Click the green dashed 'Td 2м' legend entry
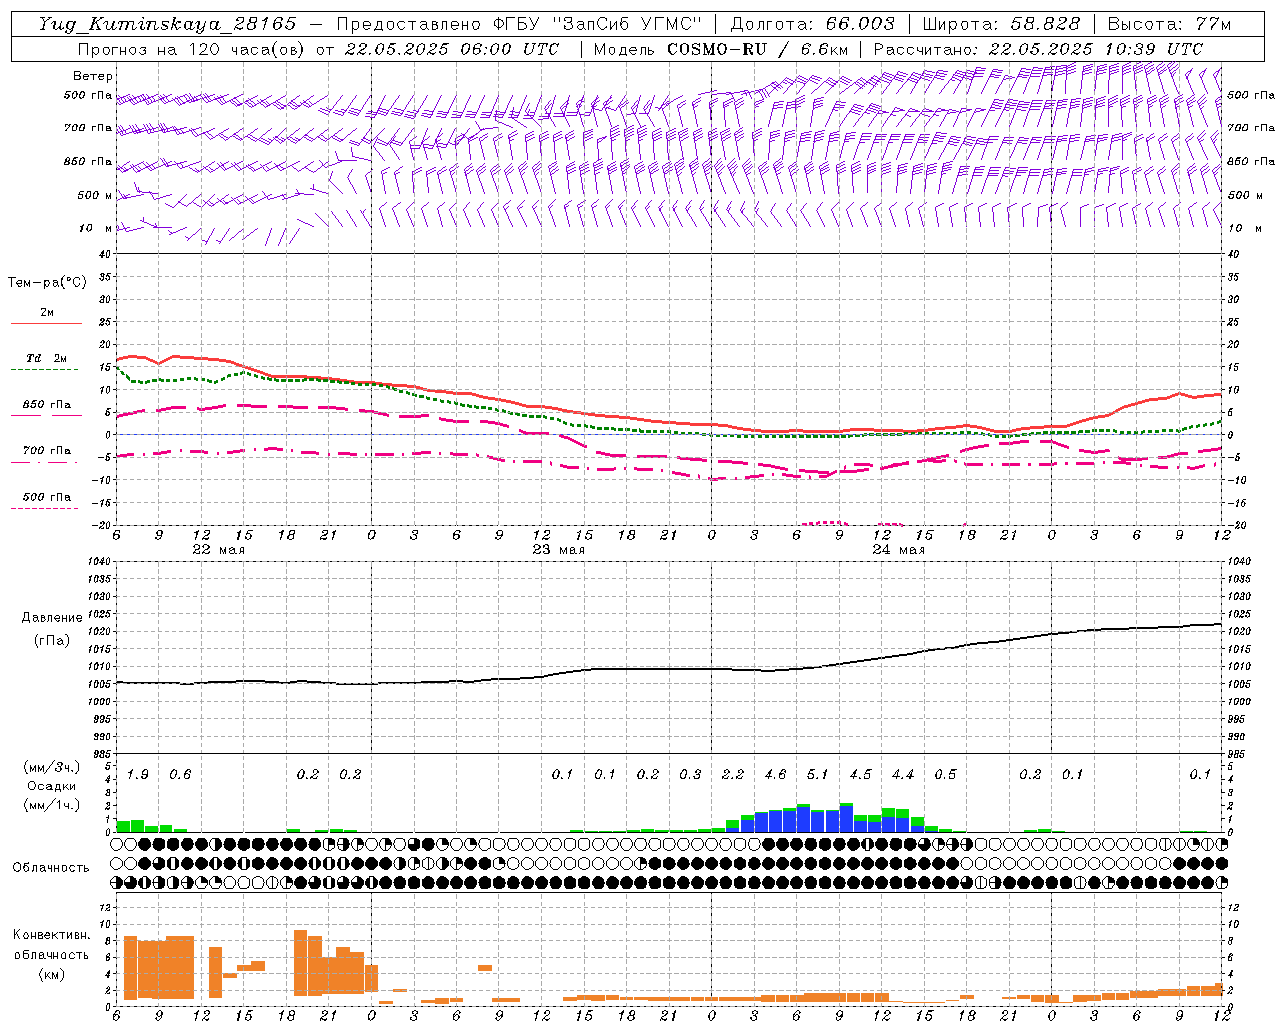 coord(46,362)
